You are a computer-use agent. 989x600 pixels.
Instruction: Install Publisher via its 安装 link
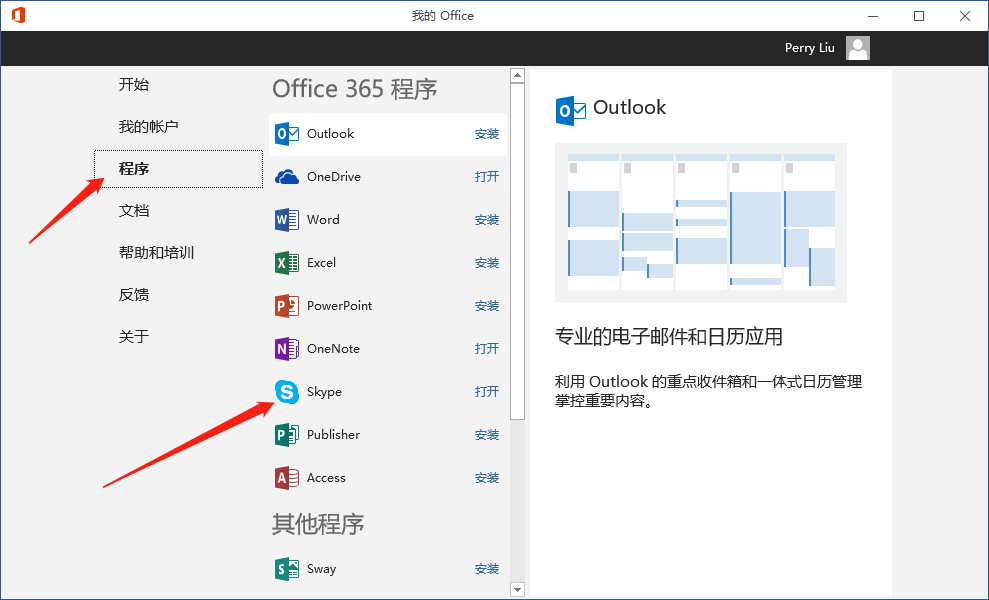487,435
